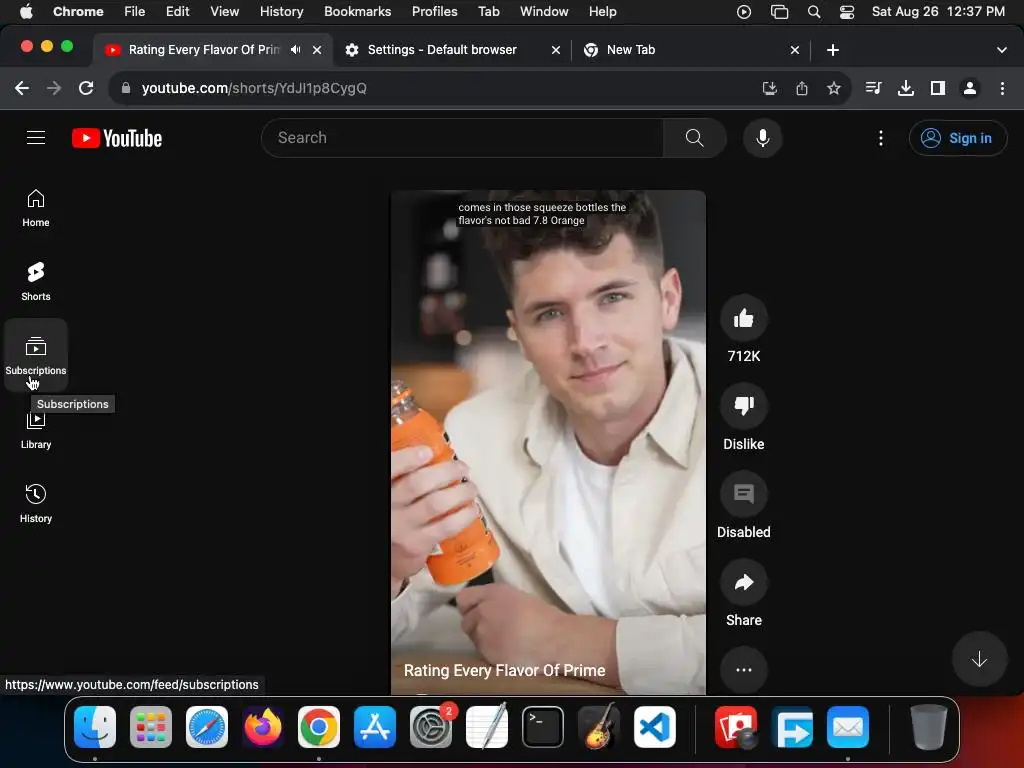Screen dimensions: 1024x768
Task: Select Rating Every Flavor Of Prime tab
Action: [203, 50]
